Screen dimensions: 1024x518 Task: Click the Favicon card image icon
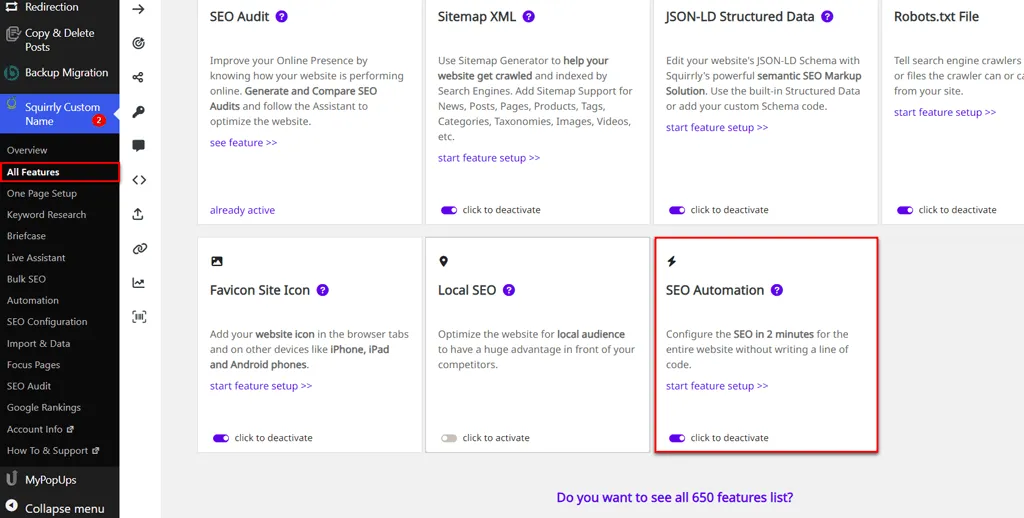[x=217, y=261]
